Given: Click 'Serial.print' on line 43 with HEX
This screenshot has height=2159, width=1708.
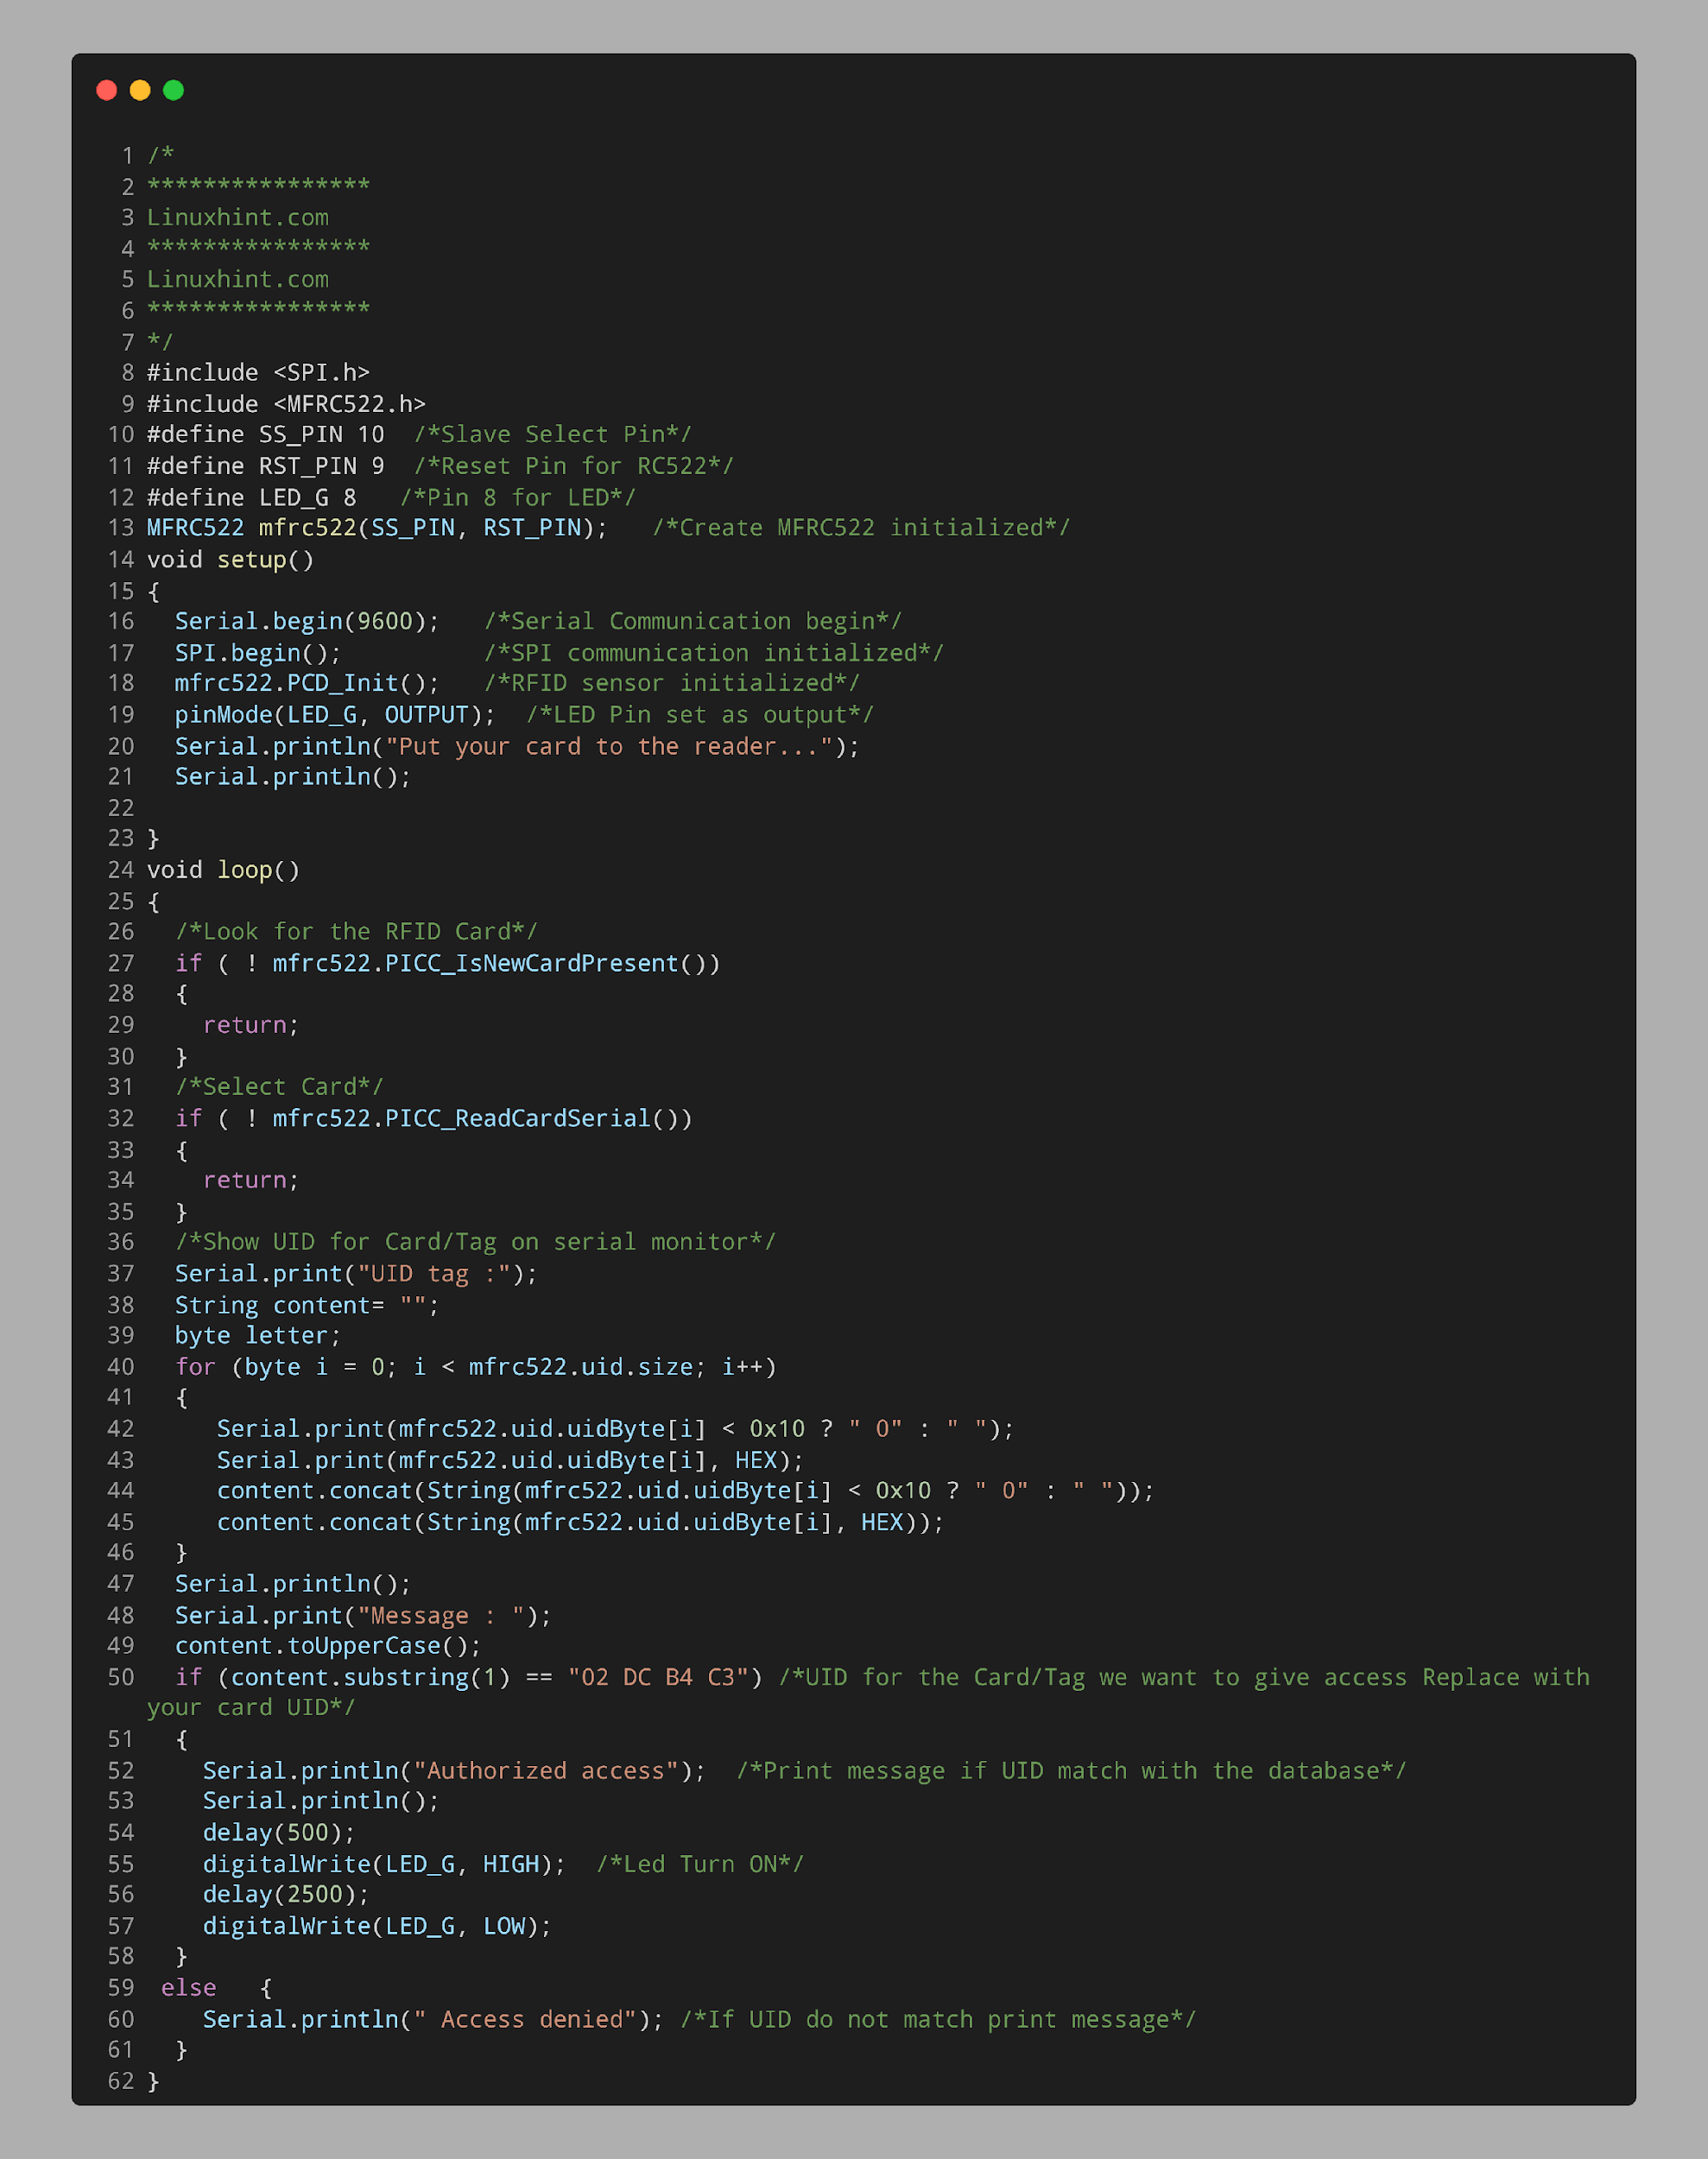Looking at the screenshot, I should tap(510, 1460).
